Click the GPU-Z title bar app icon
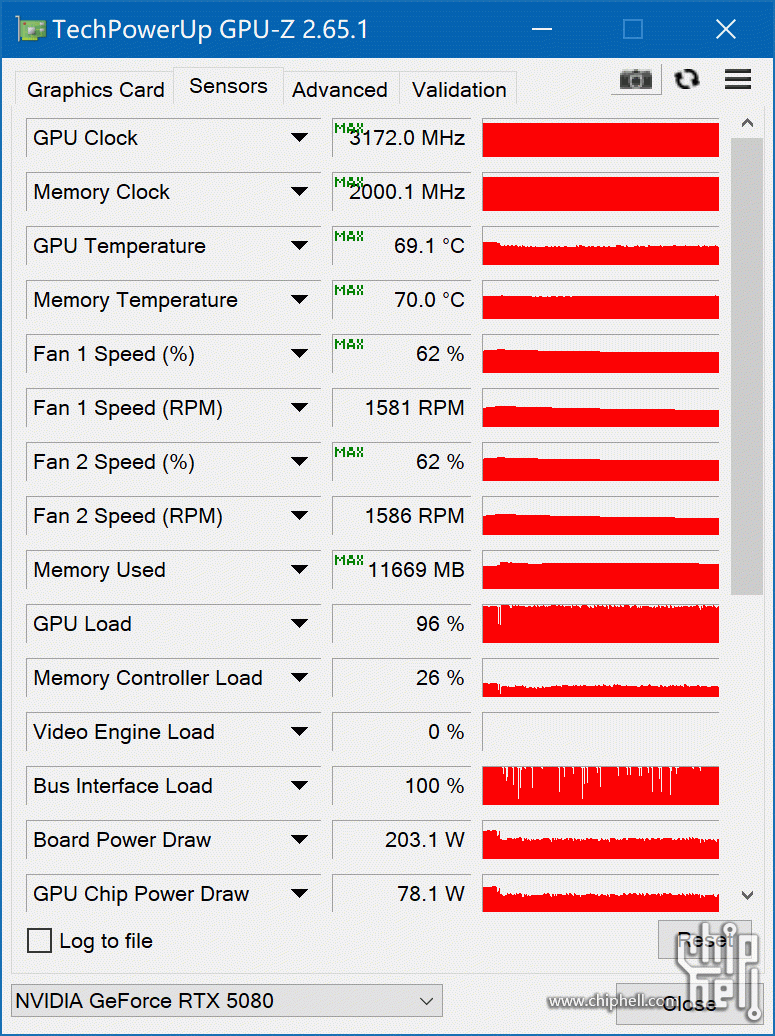The image size is (775, 1036). [30, 29]
